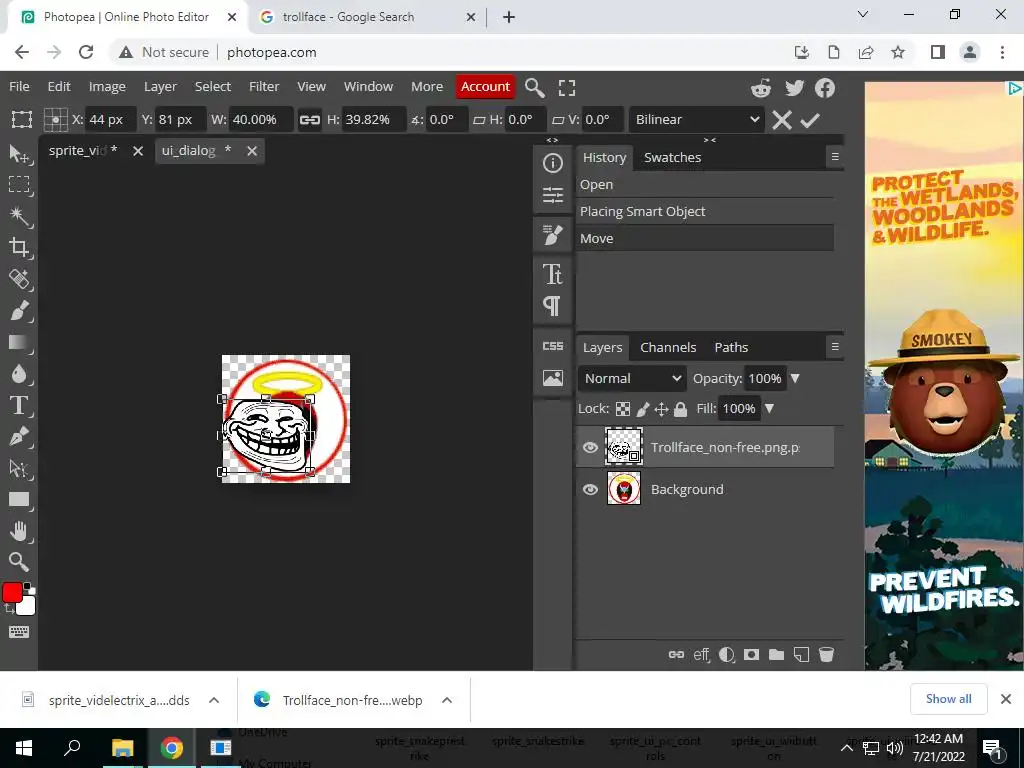Open the Layer menu
This screenshot has width=1024, height=768.
point(160,86)
